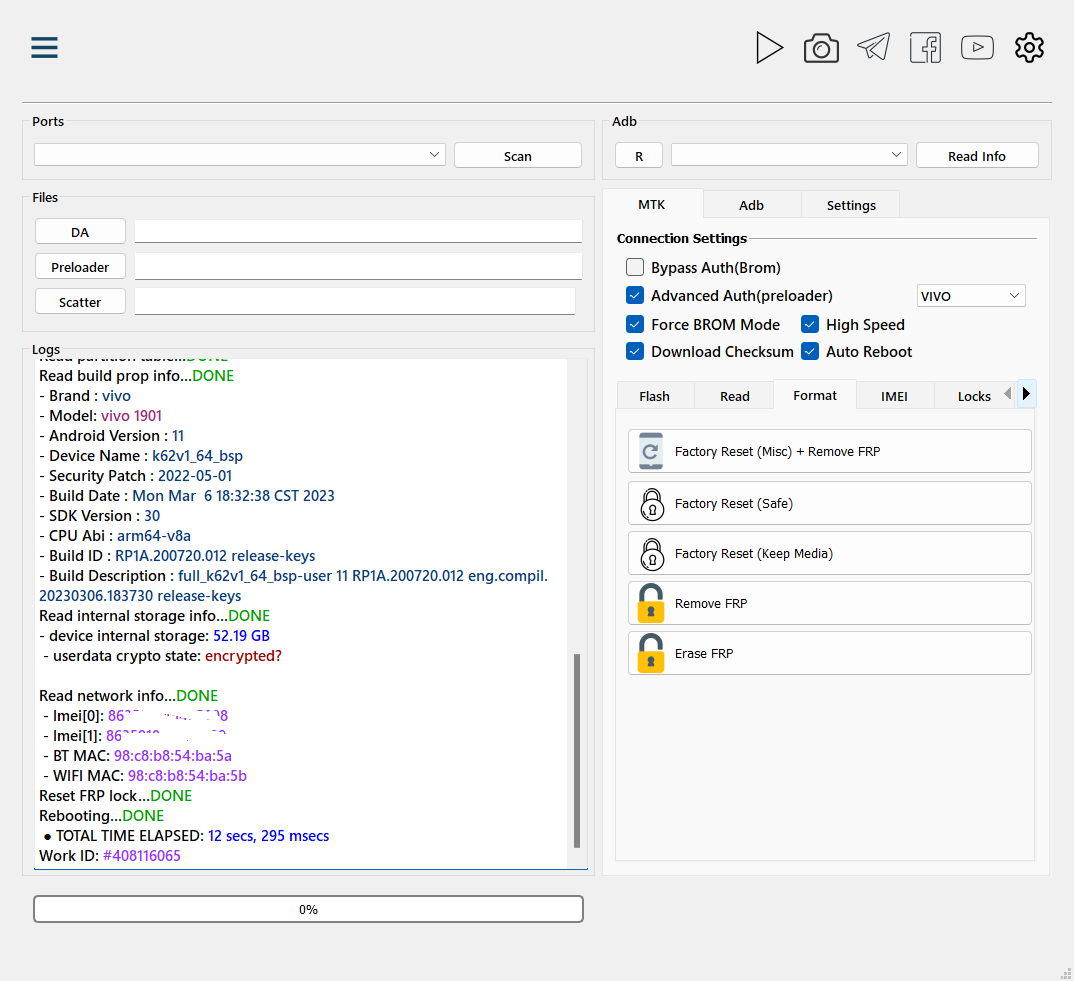Click yellow padlock icon beside Remove FRP
The image size is (1074, 981).
(x=651, y=603)
